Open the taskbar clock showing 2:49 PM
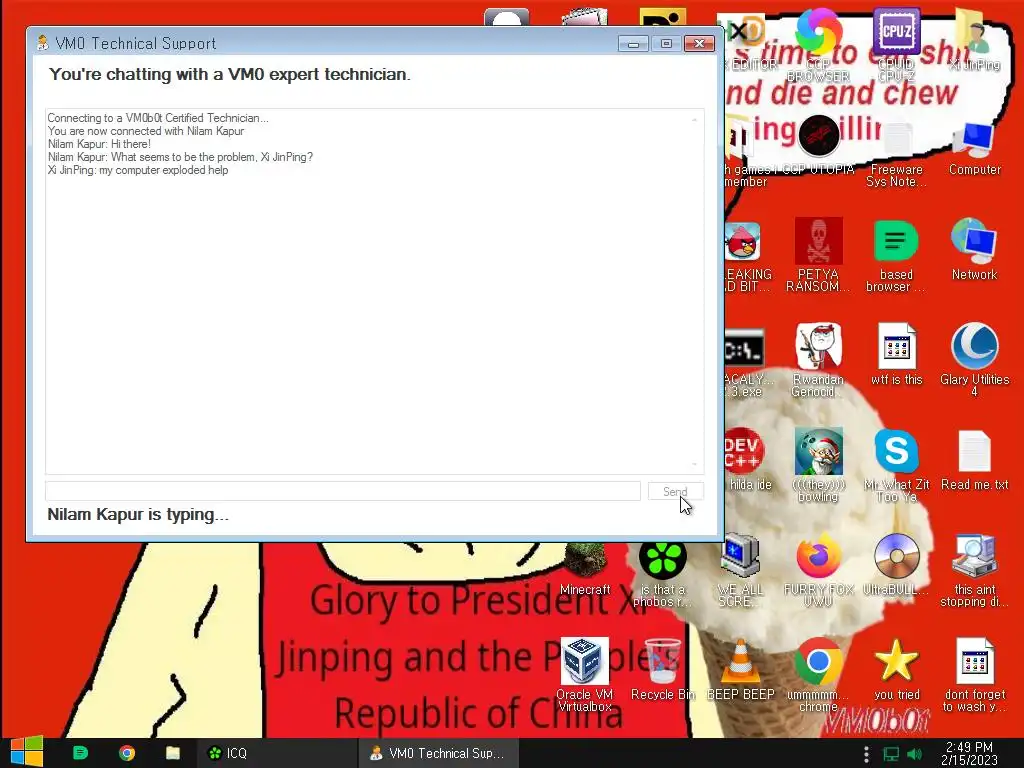The image size is (1024, 768). click(x=969, y=753)
